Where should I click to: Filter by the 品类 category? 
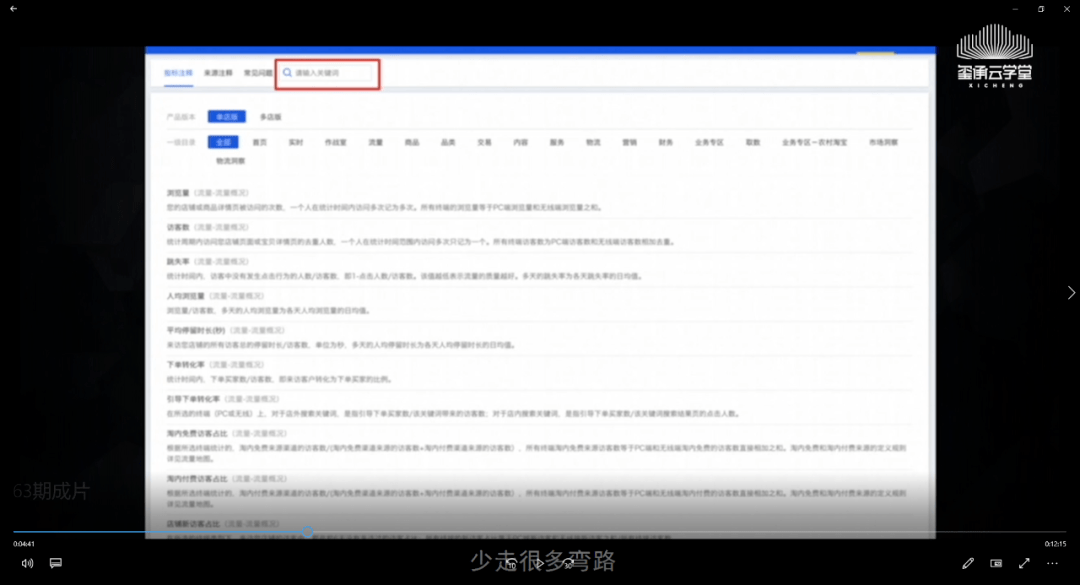448,142
